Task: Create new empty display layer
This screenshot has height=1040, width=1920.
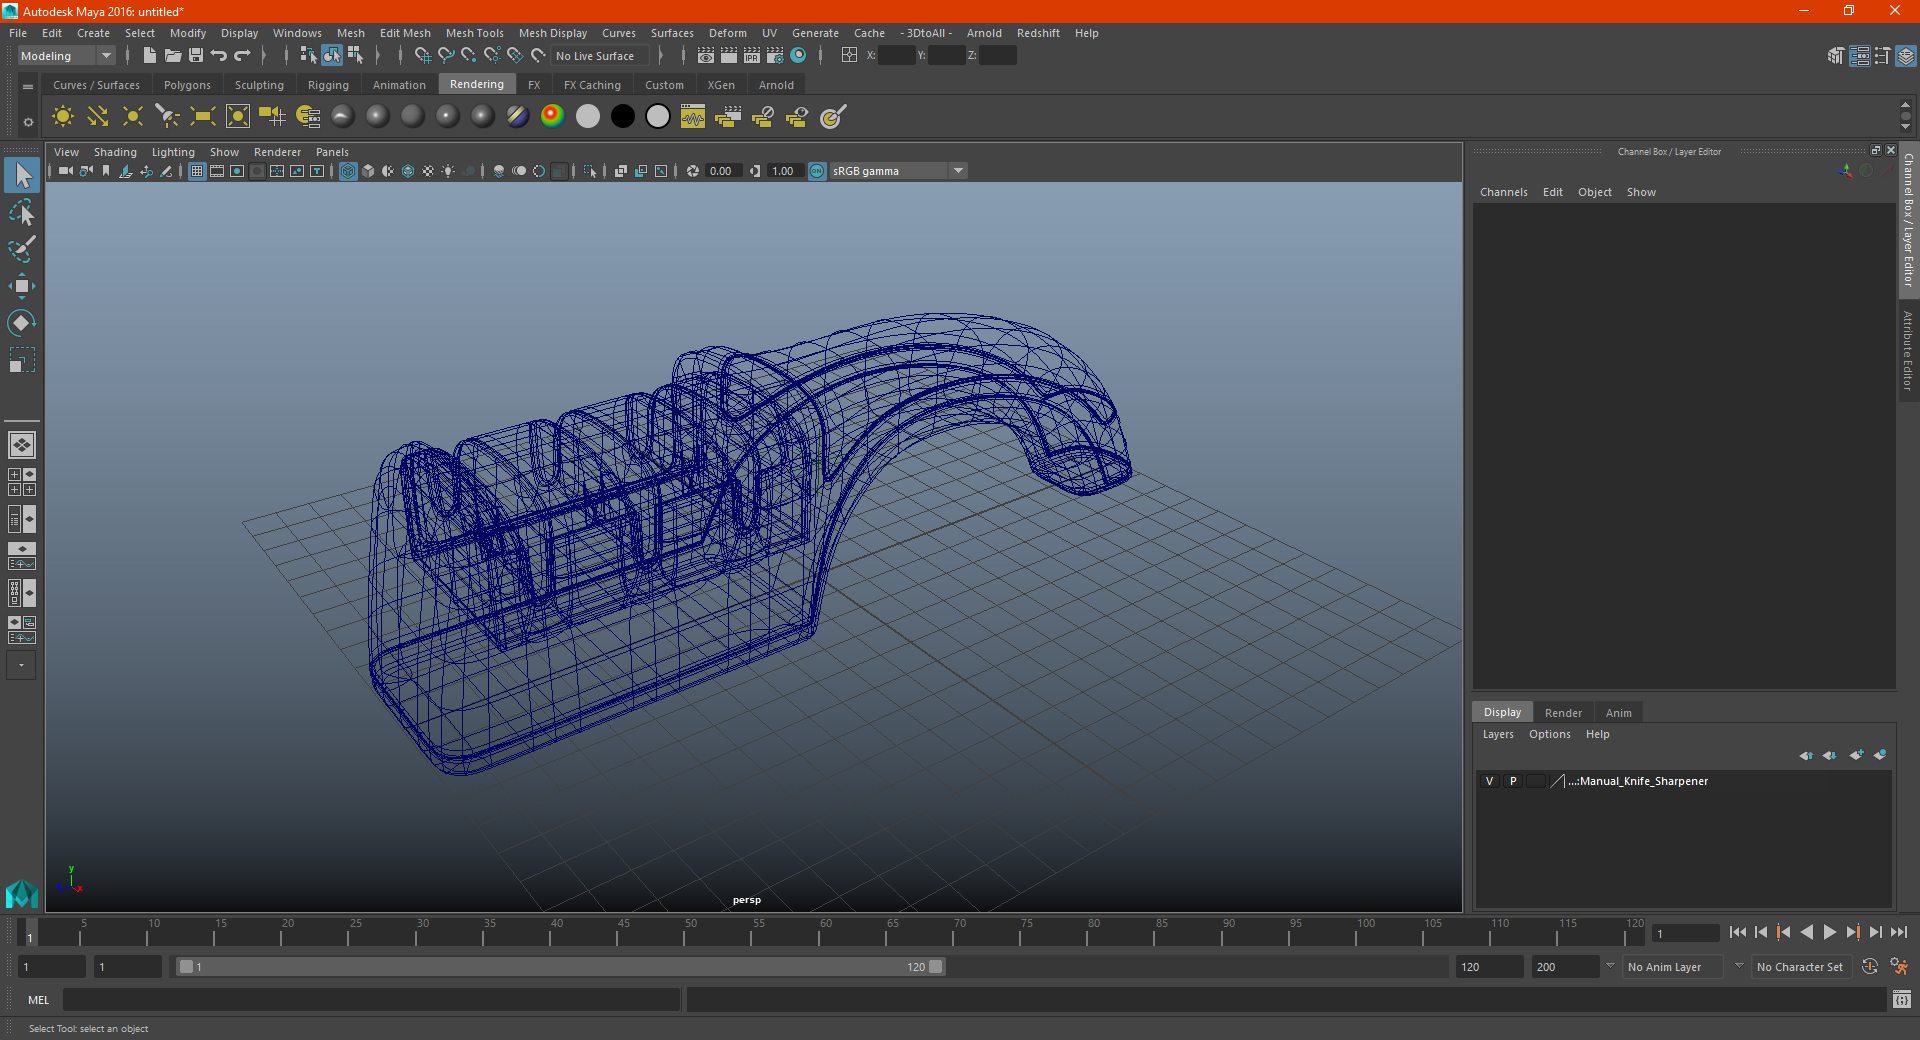Action: 1857,755
